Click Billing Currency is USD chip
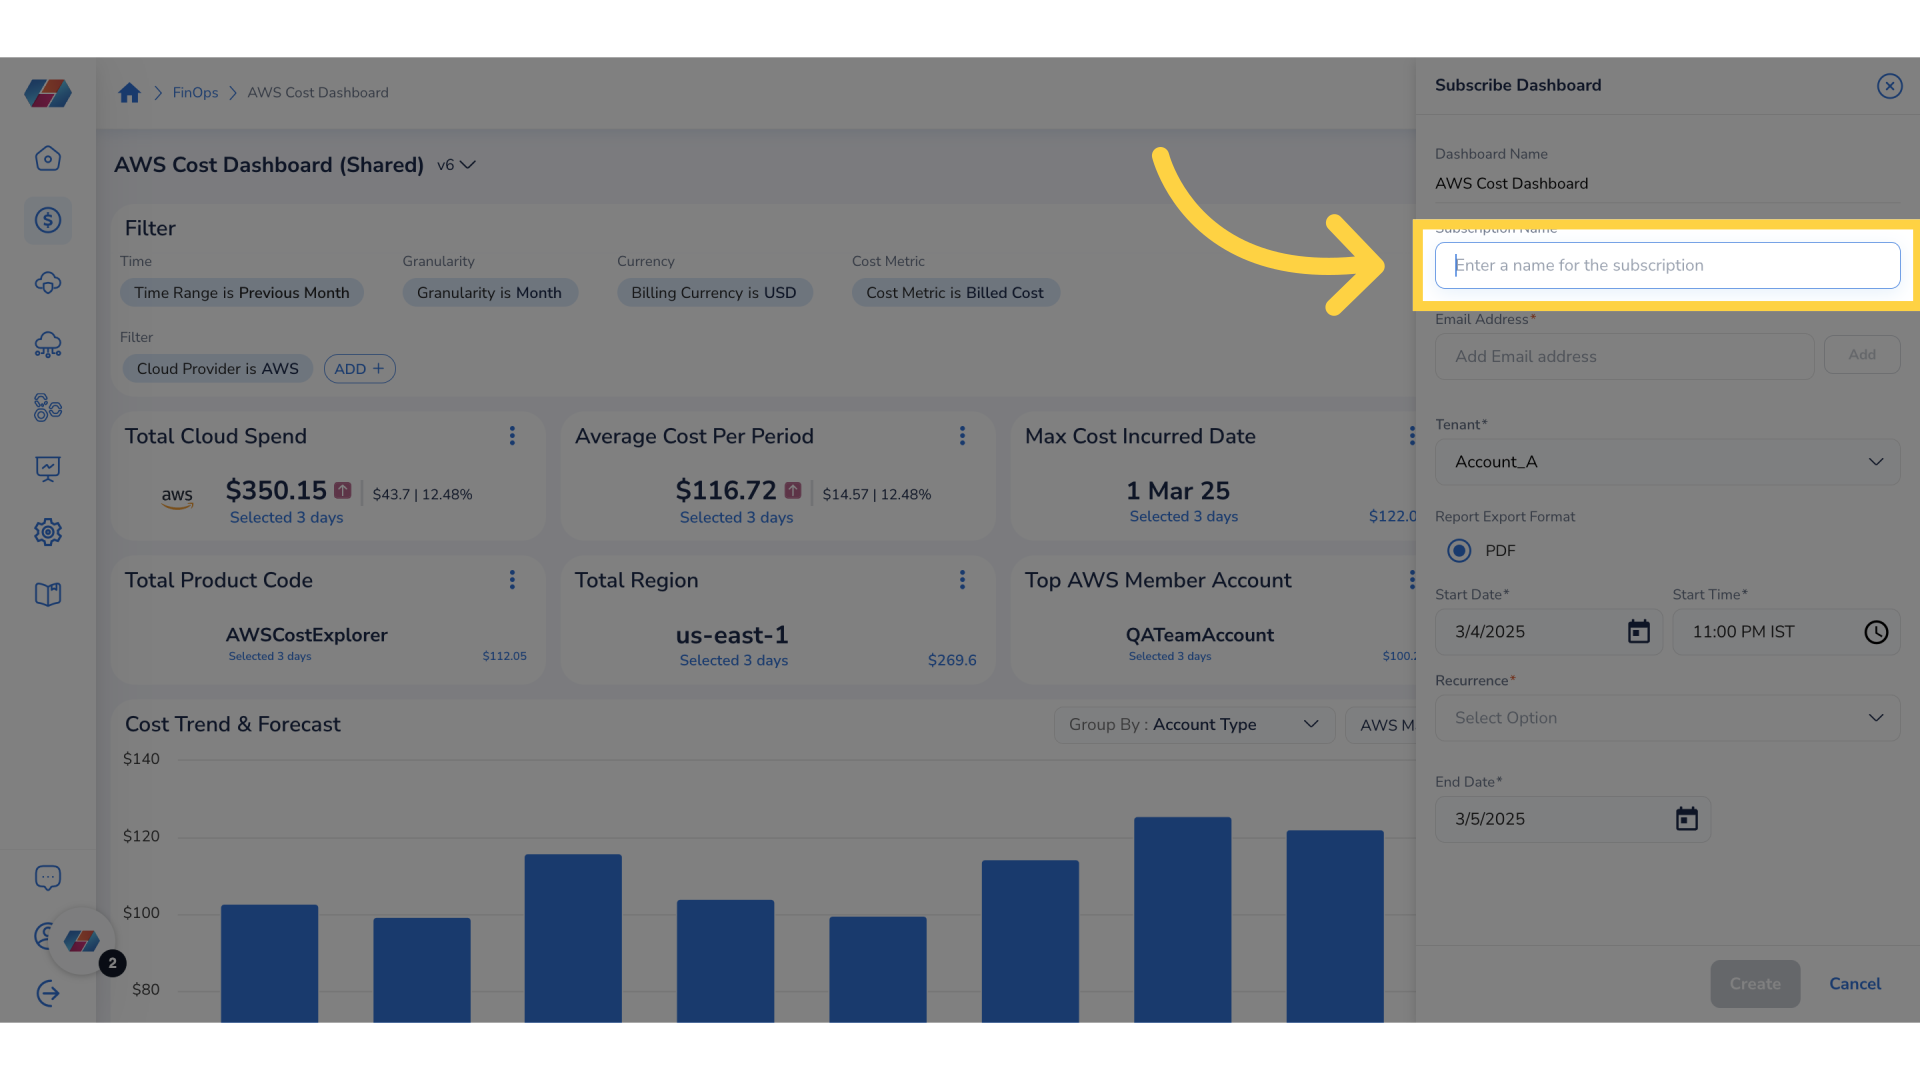This screenshot has height=1080, width=1920. coord(714,293)
